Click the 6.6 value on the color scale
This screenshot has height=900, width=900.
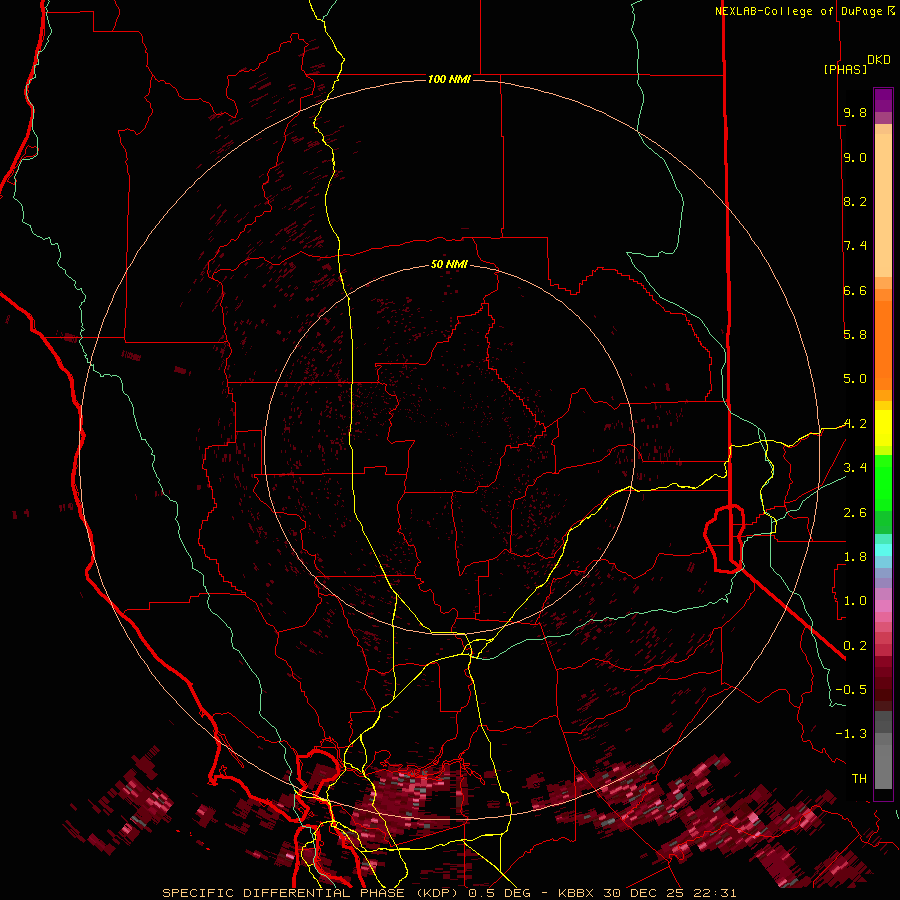[x=855, y=290]
